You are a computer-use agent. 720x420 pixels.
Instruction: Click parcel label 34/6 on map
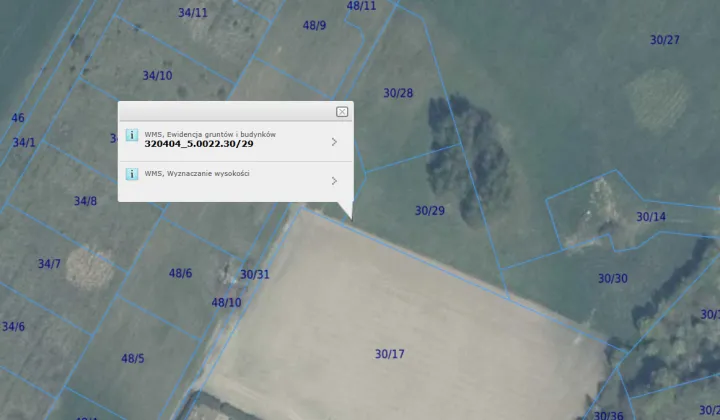point(13,327)
